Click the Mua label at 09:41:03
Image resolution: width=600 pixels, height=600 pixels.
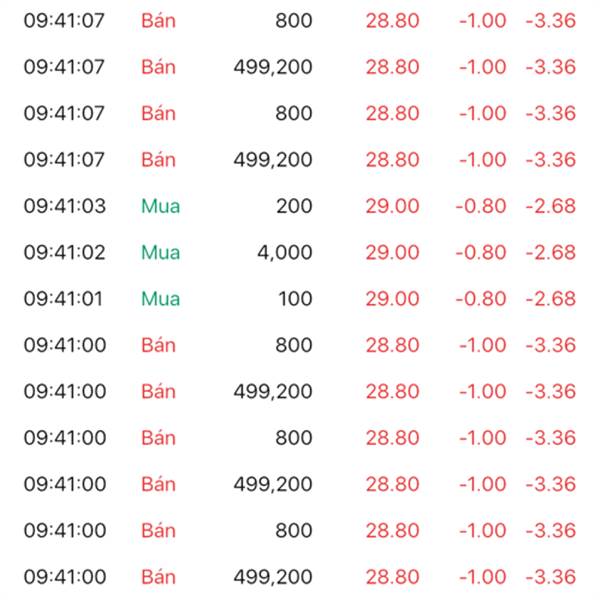[x=160, y=206]
